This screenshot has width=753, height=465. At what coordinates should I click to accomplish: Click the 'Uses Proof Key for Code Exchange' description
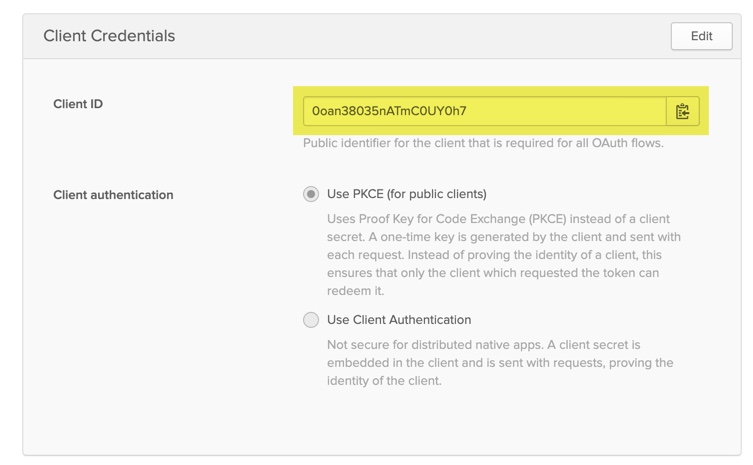(x=498, y=219)
